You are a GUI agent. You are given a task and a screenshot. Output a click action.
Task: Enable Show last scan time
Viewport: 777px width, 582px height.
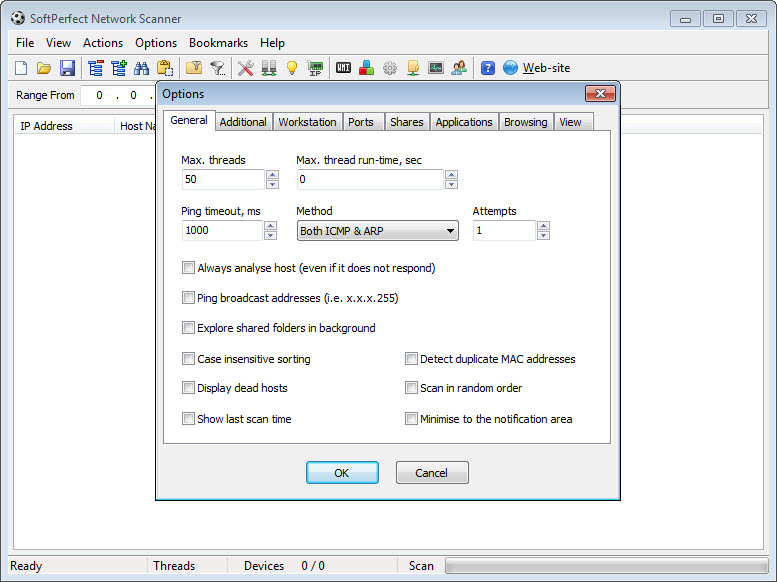click(x=188, y=419)
